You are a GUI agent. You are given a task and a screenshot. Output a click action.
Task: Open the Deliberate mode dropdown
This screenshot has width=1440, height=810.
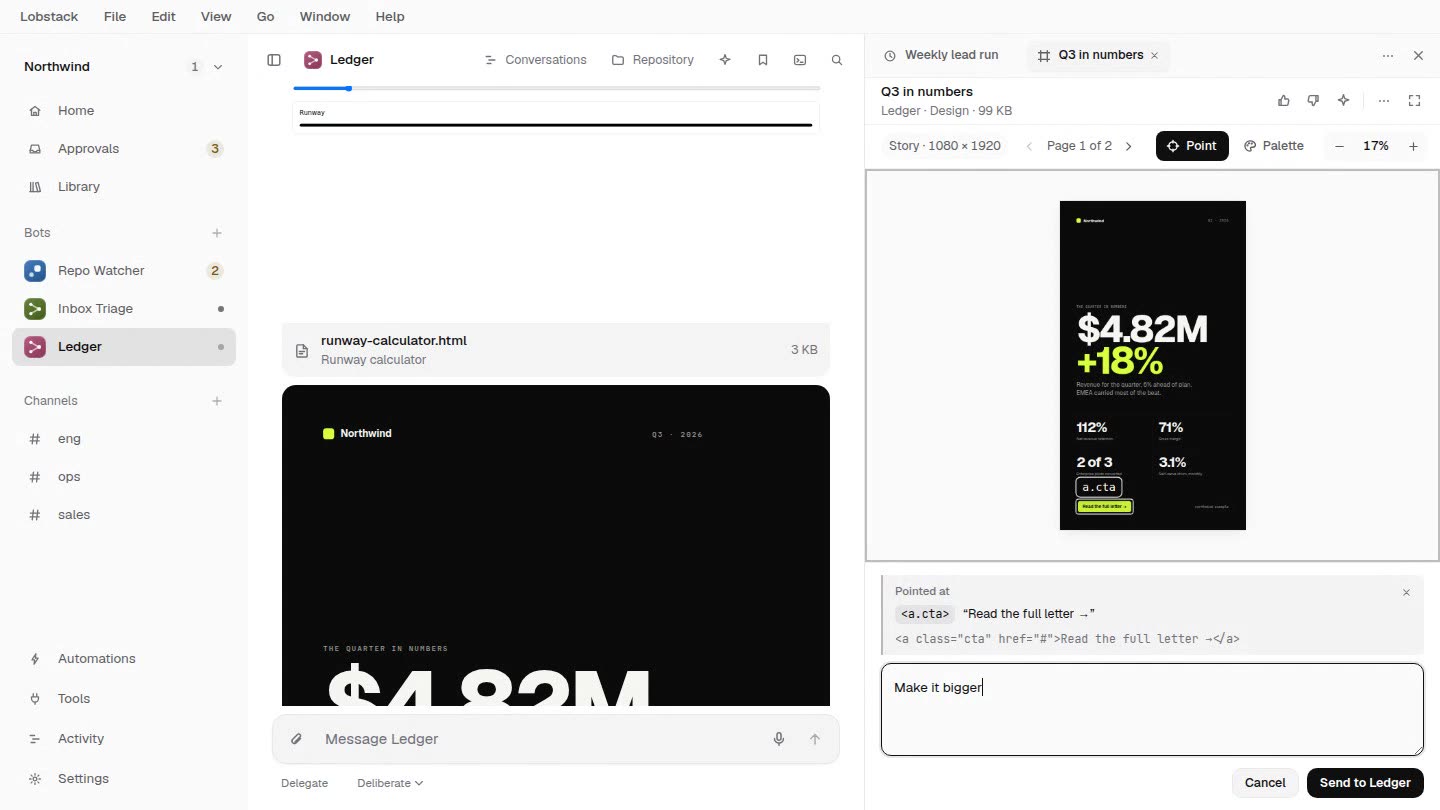[x=390, y=783]
